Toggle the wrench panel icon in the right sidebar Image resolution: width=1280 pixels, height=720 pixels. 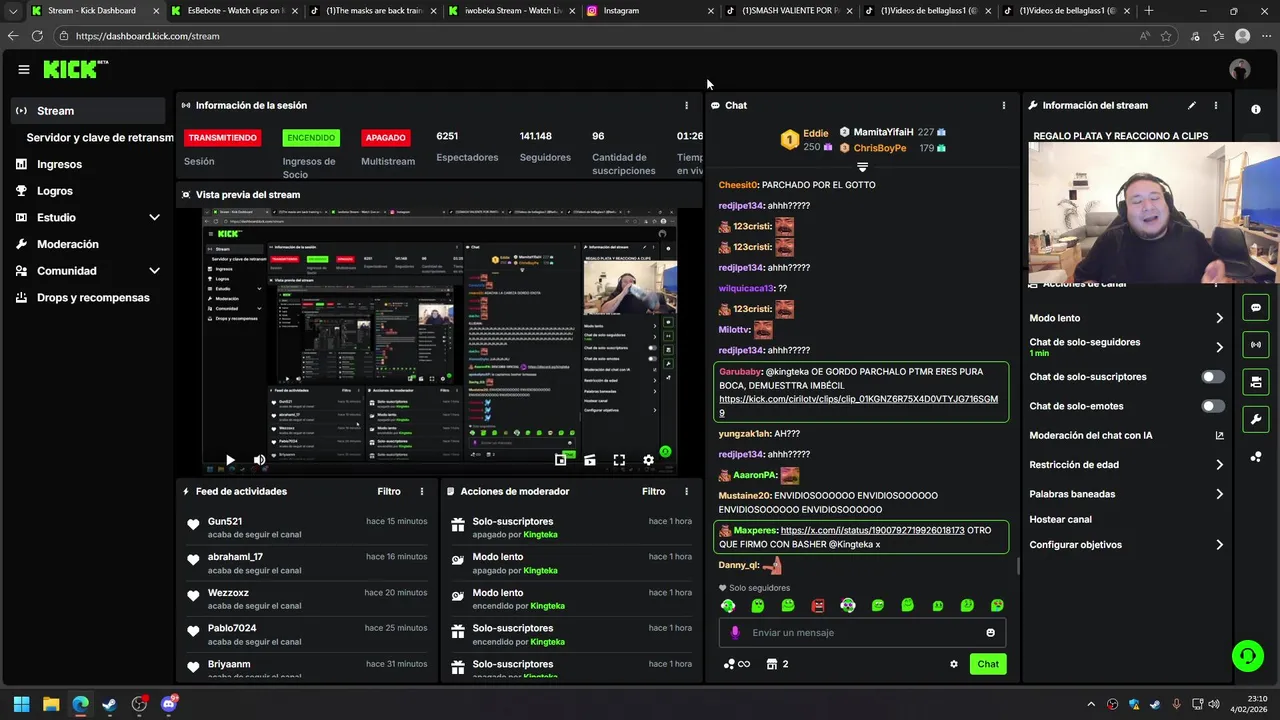[x=1256, y=419]
